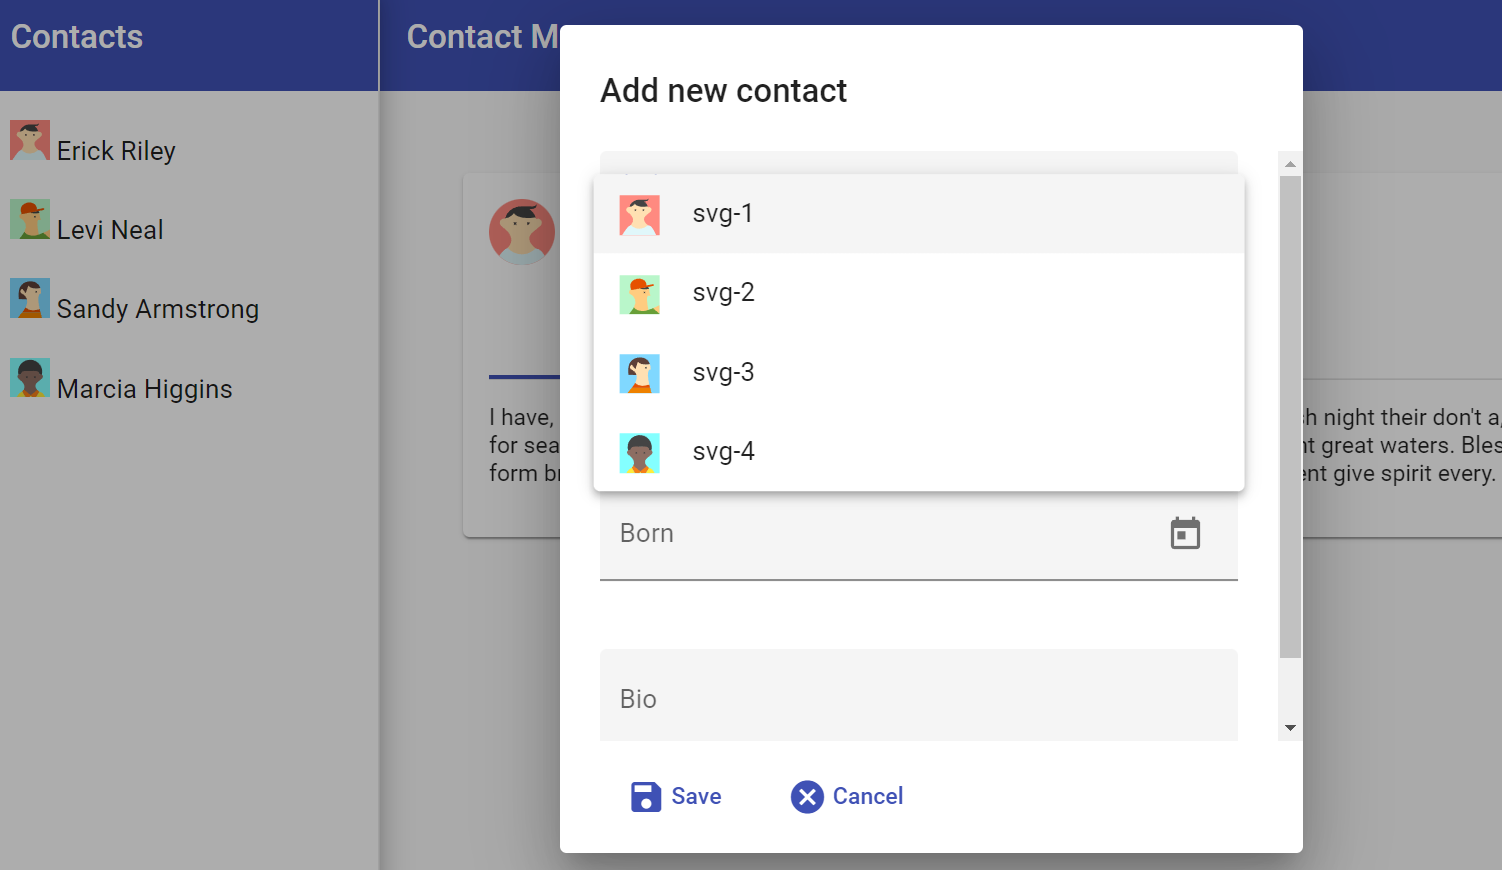The width and height of the screenshot is (1502, 870).
Task: Click the svg-4 avatar thumbnail in the dropdown
Action: pos(640,452)
